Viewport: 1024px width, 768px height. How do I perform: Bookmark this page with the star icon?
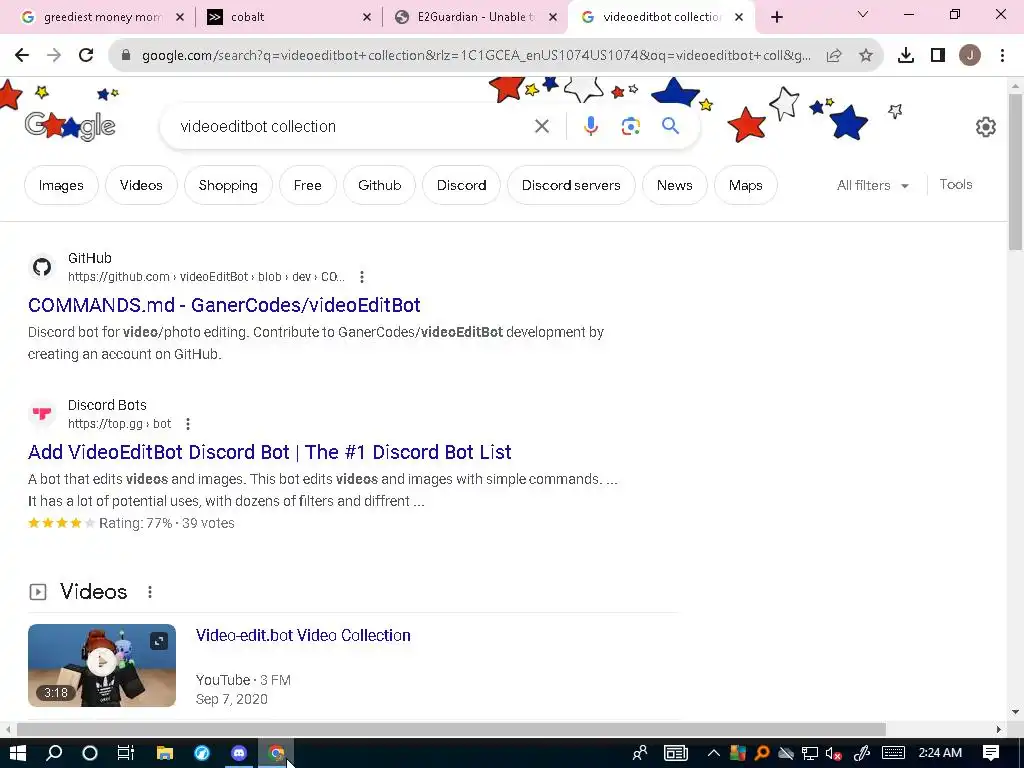[865, 56]
